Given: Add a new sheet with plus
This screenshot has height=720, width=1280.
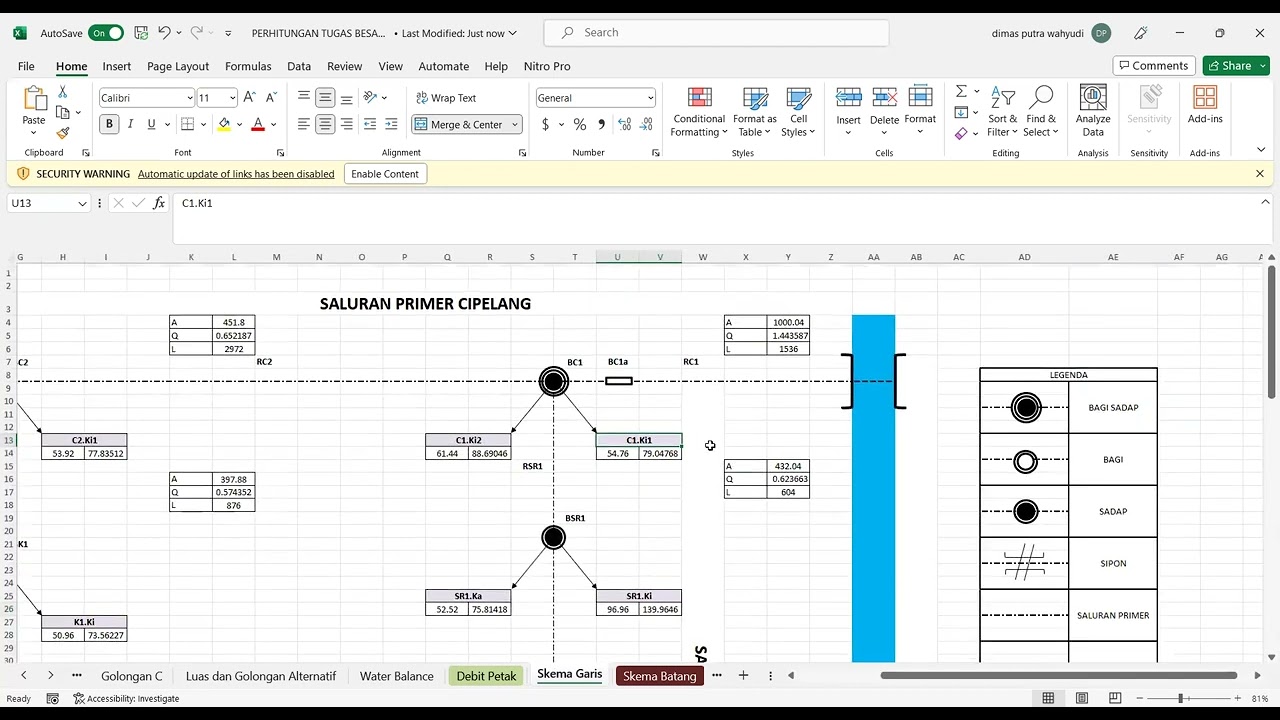Looking at the screenshot, I should click(743, 676).
